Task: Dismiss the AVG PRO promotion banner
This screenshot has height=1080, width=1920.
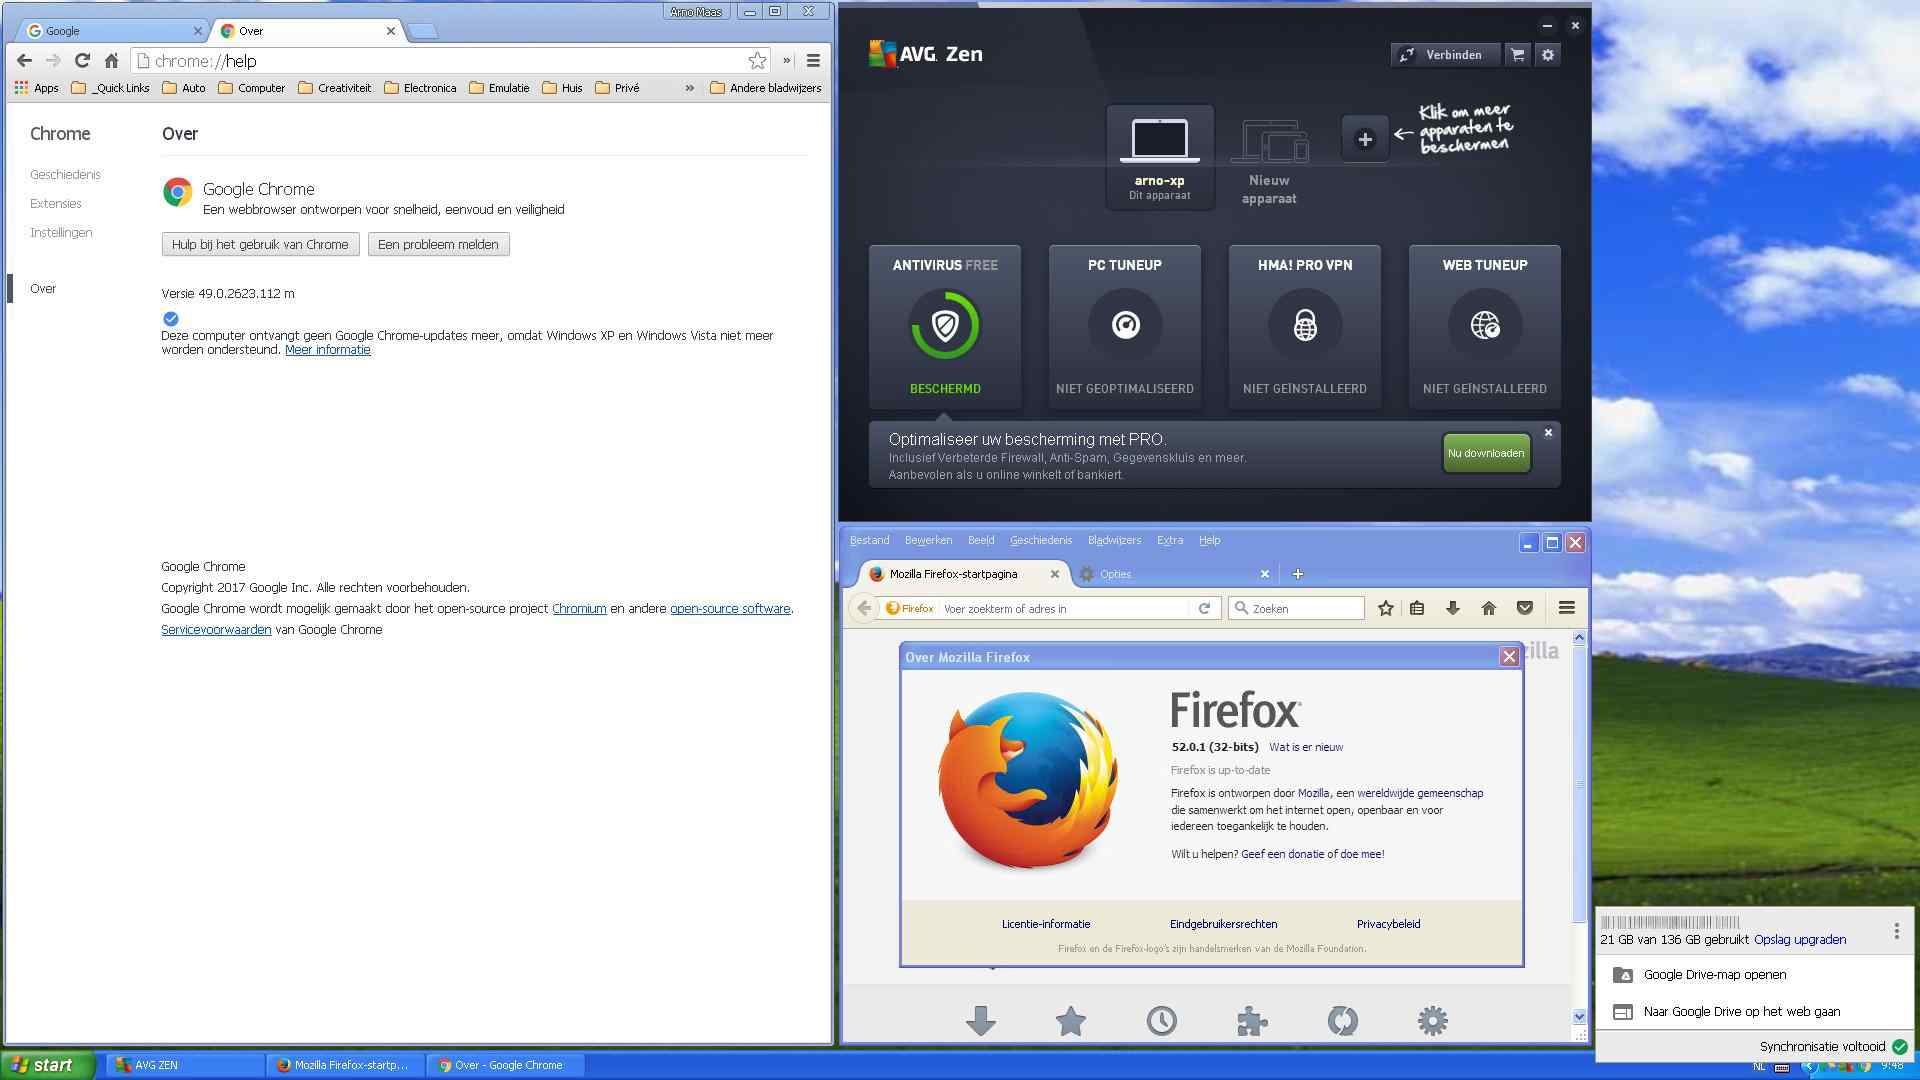Action: click(x=1548, y=433)
